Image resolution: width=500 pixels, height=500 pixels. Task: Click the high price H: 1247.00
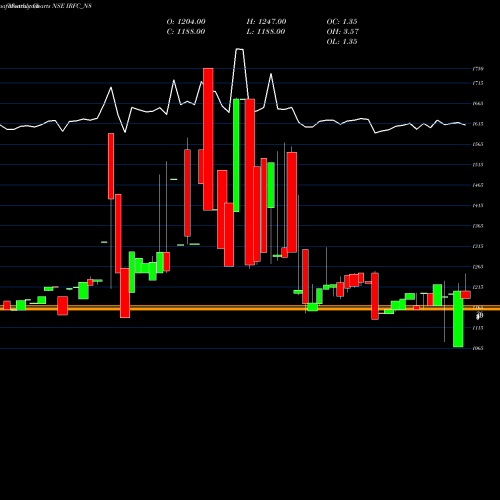tap(266, 22)
